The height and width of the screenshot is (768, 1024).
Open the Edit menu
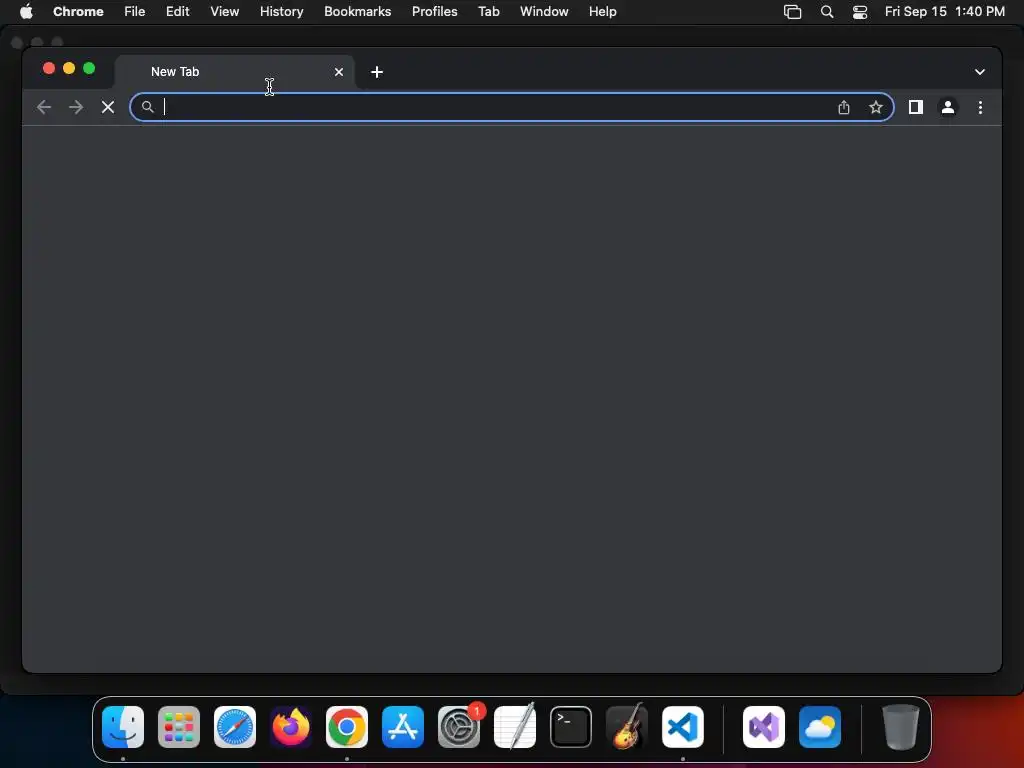coord(177,11)
